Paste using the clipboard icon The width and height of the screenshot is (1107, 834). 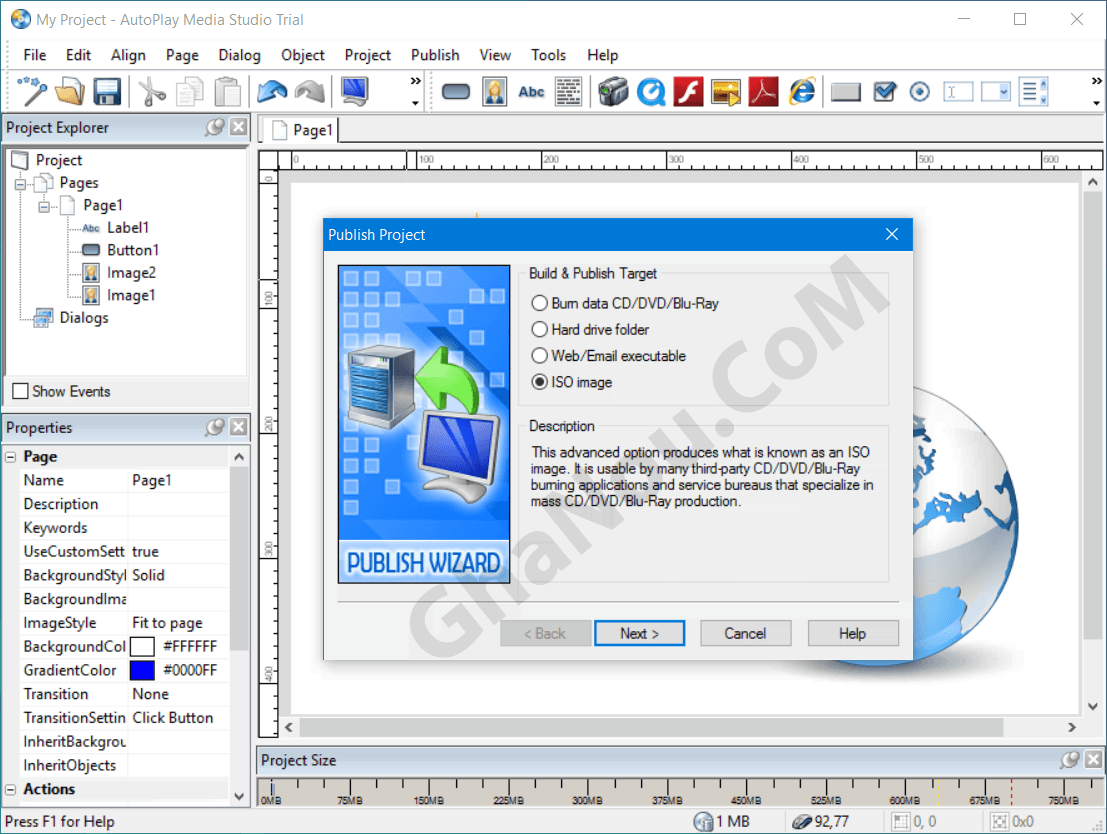[x=227, y=92]
